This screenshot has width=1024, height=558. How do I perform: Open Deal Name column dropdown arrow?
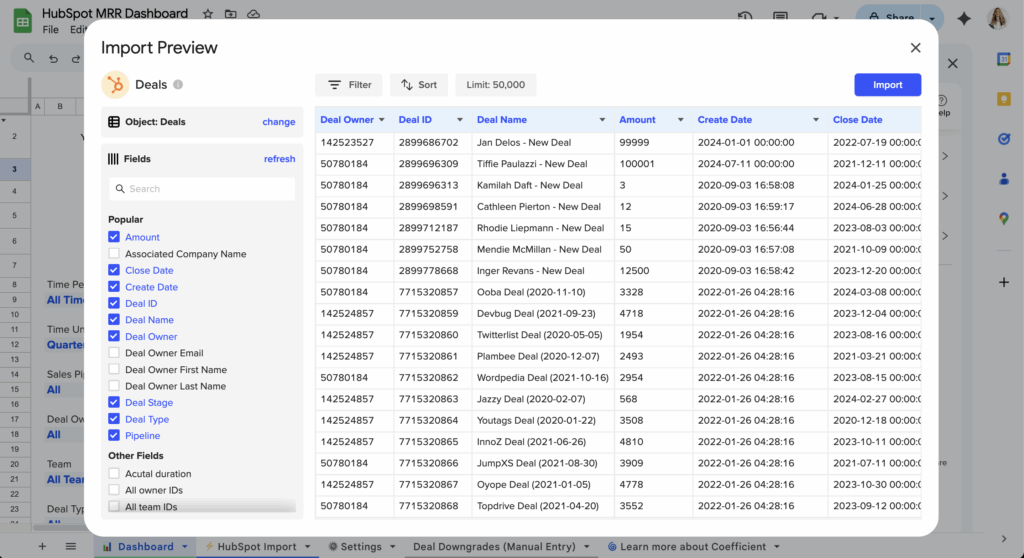click(602, 120)
